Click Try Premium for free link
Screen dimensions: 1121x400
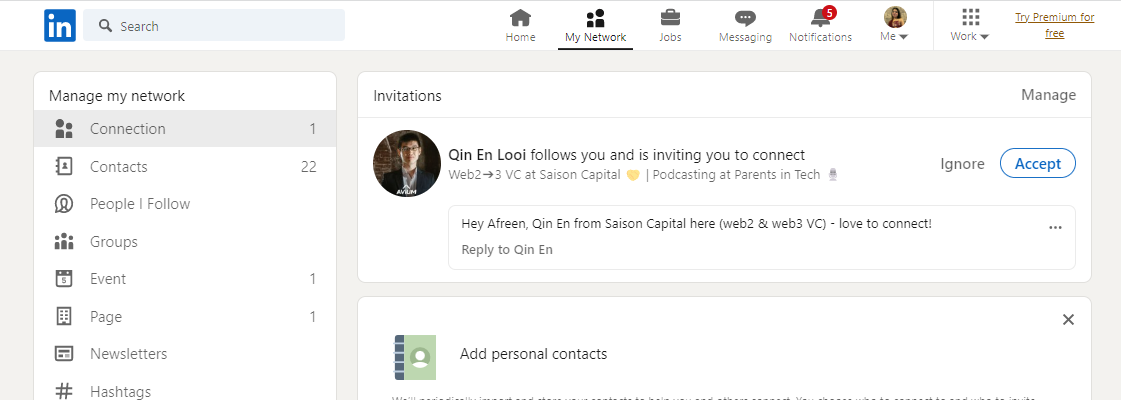click(1054, 25)
